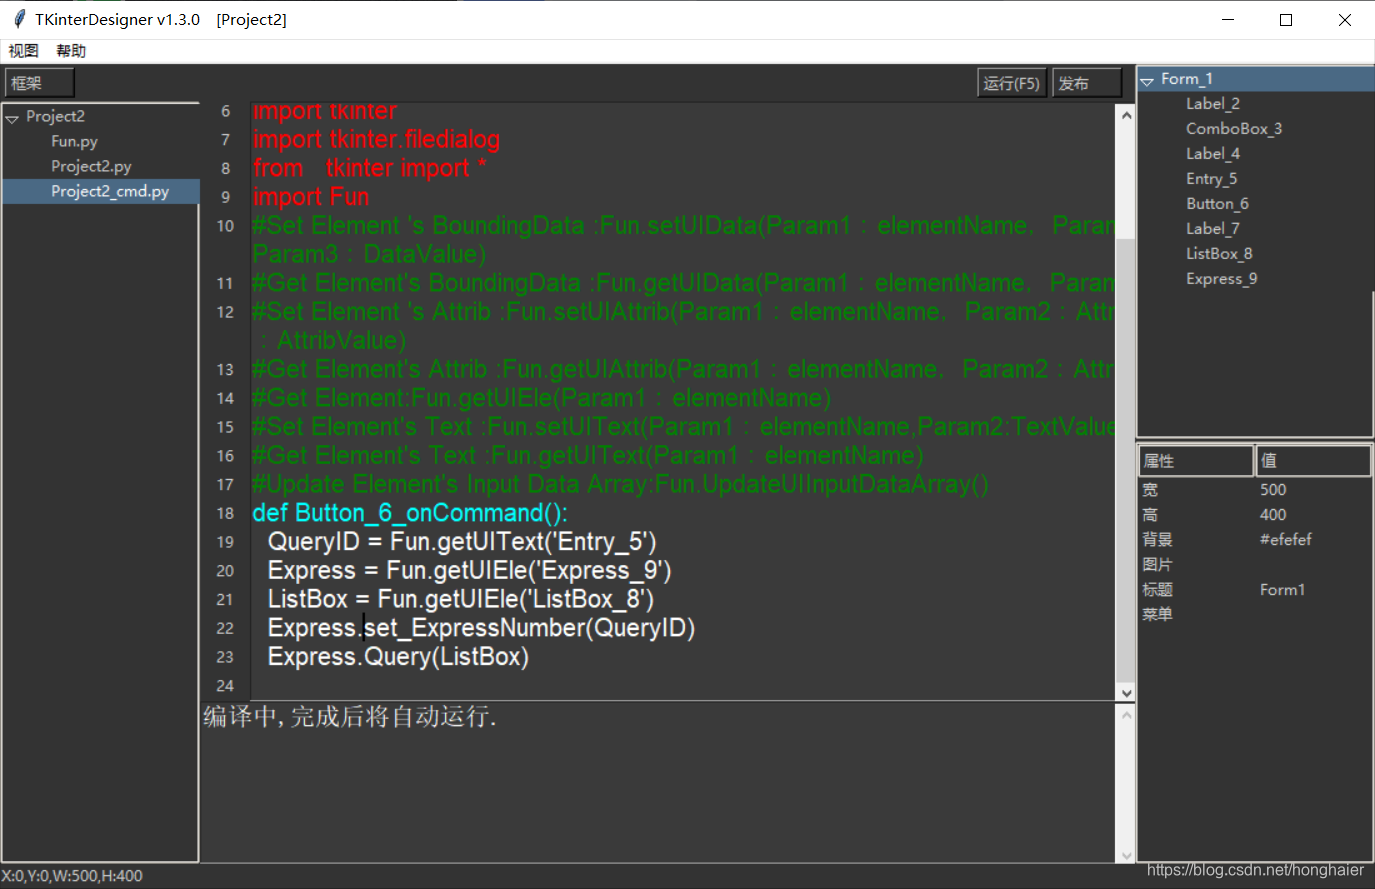Select ComboBox_3 widget
The height and width of the screenshot is (889, 1375).
click(1233, 129)
